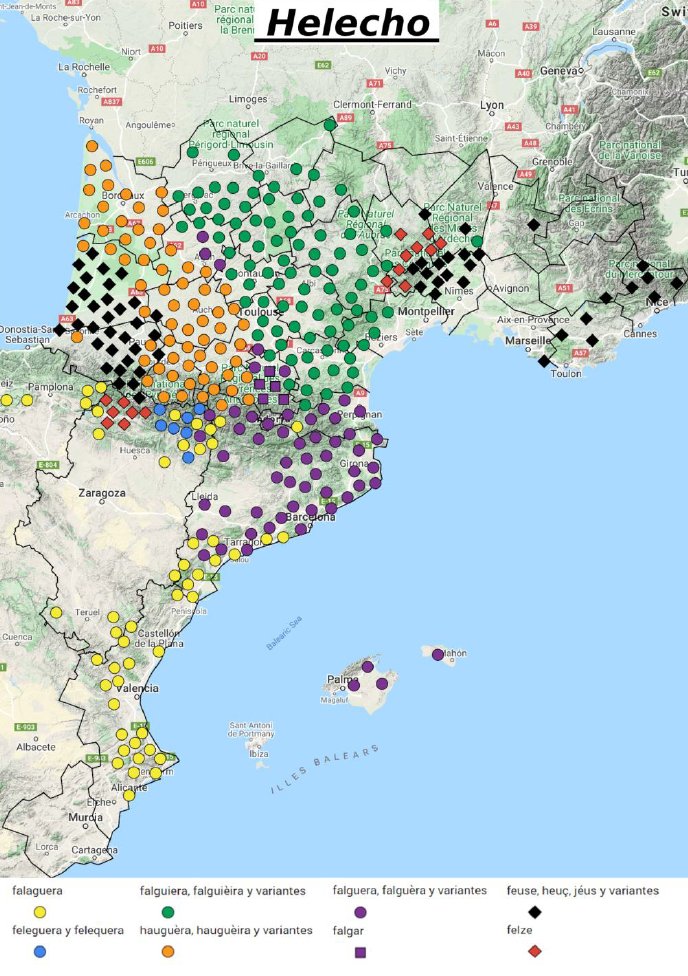Click the Pamplona city label

[x=51, y=387]
